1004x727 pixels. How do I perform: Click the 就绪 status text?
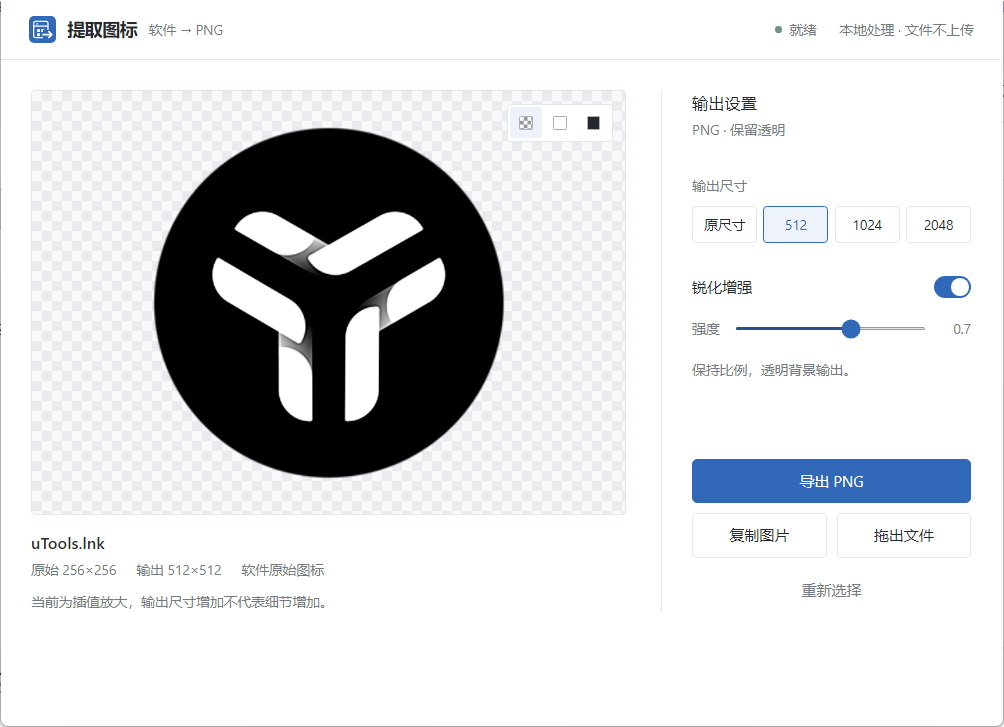click(x=803, y=30)
